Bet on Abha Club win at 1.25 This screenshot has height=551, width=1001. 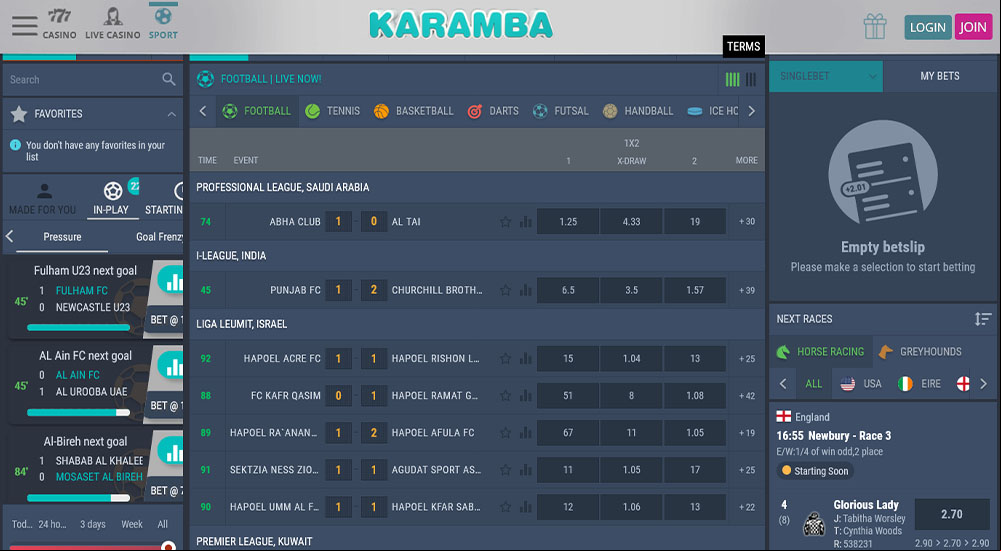pyautogui.click(x=568, y=222)
